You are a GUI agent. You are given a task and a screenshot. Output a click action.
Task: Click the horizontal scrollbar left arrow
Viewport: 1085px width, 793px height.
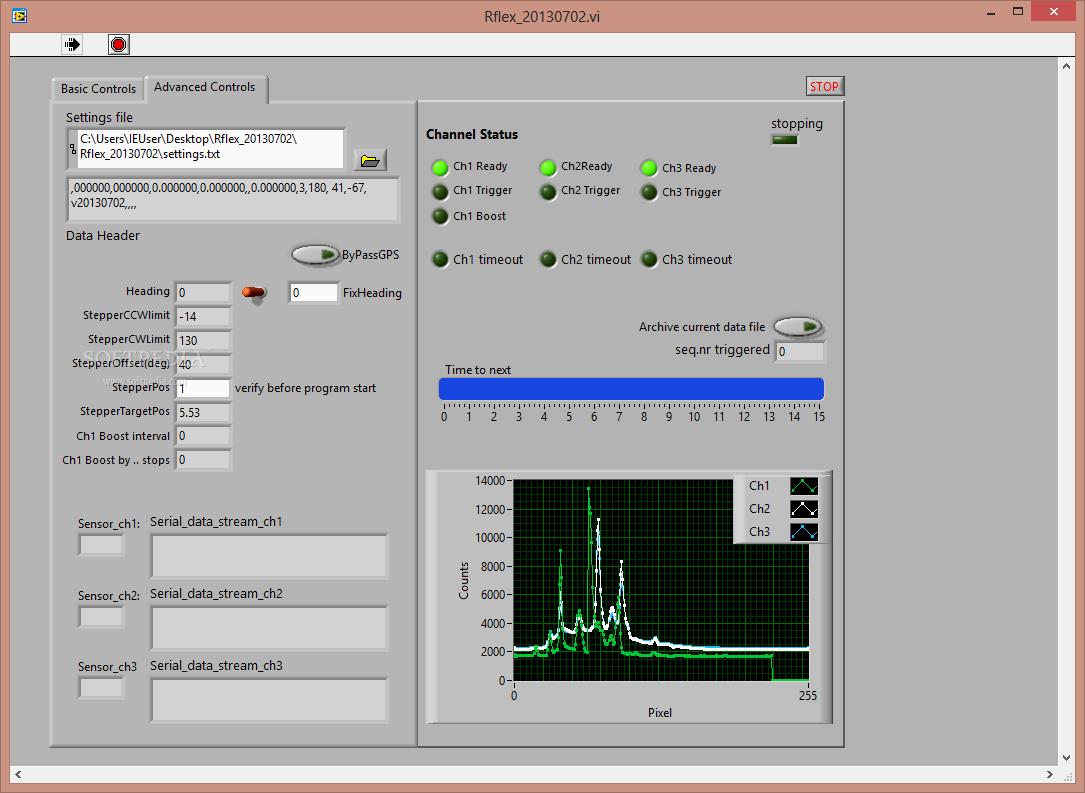tap(18, 774)
